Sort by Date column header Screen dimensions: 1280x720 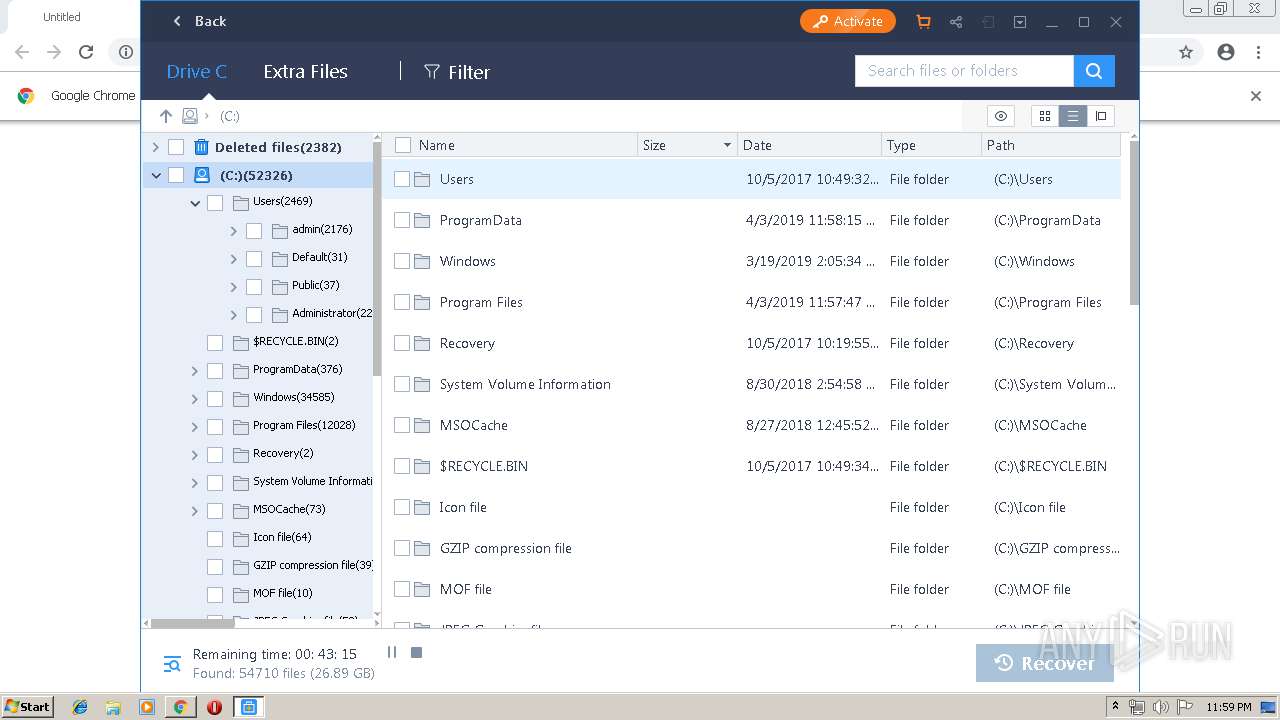[809, 145]
